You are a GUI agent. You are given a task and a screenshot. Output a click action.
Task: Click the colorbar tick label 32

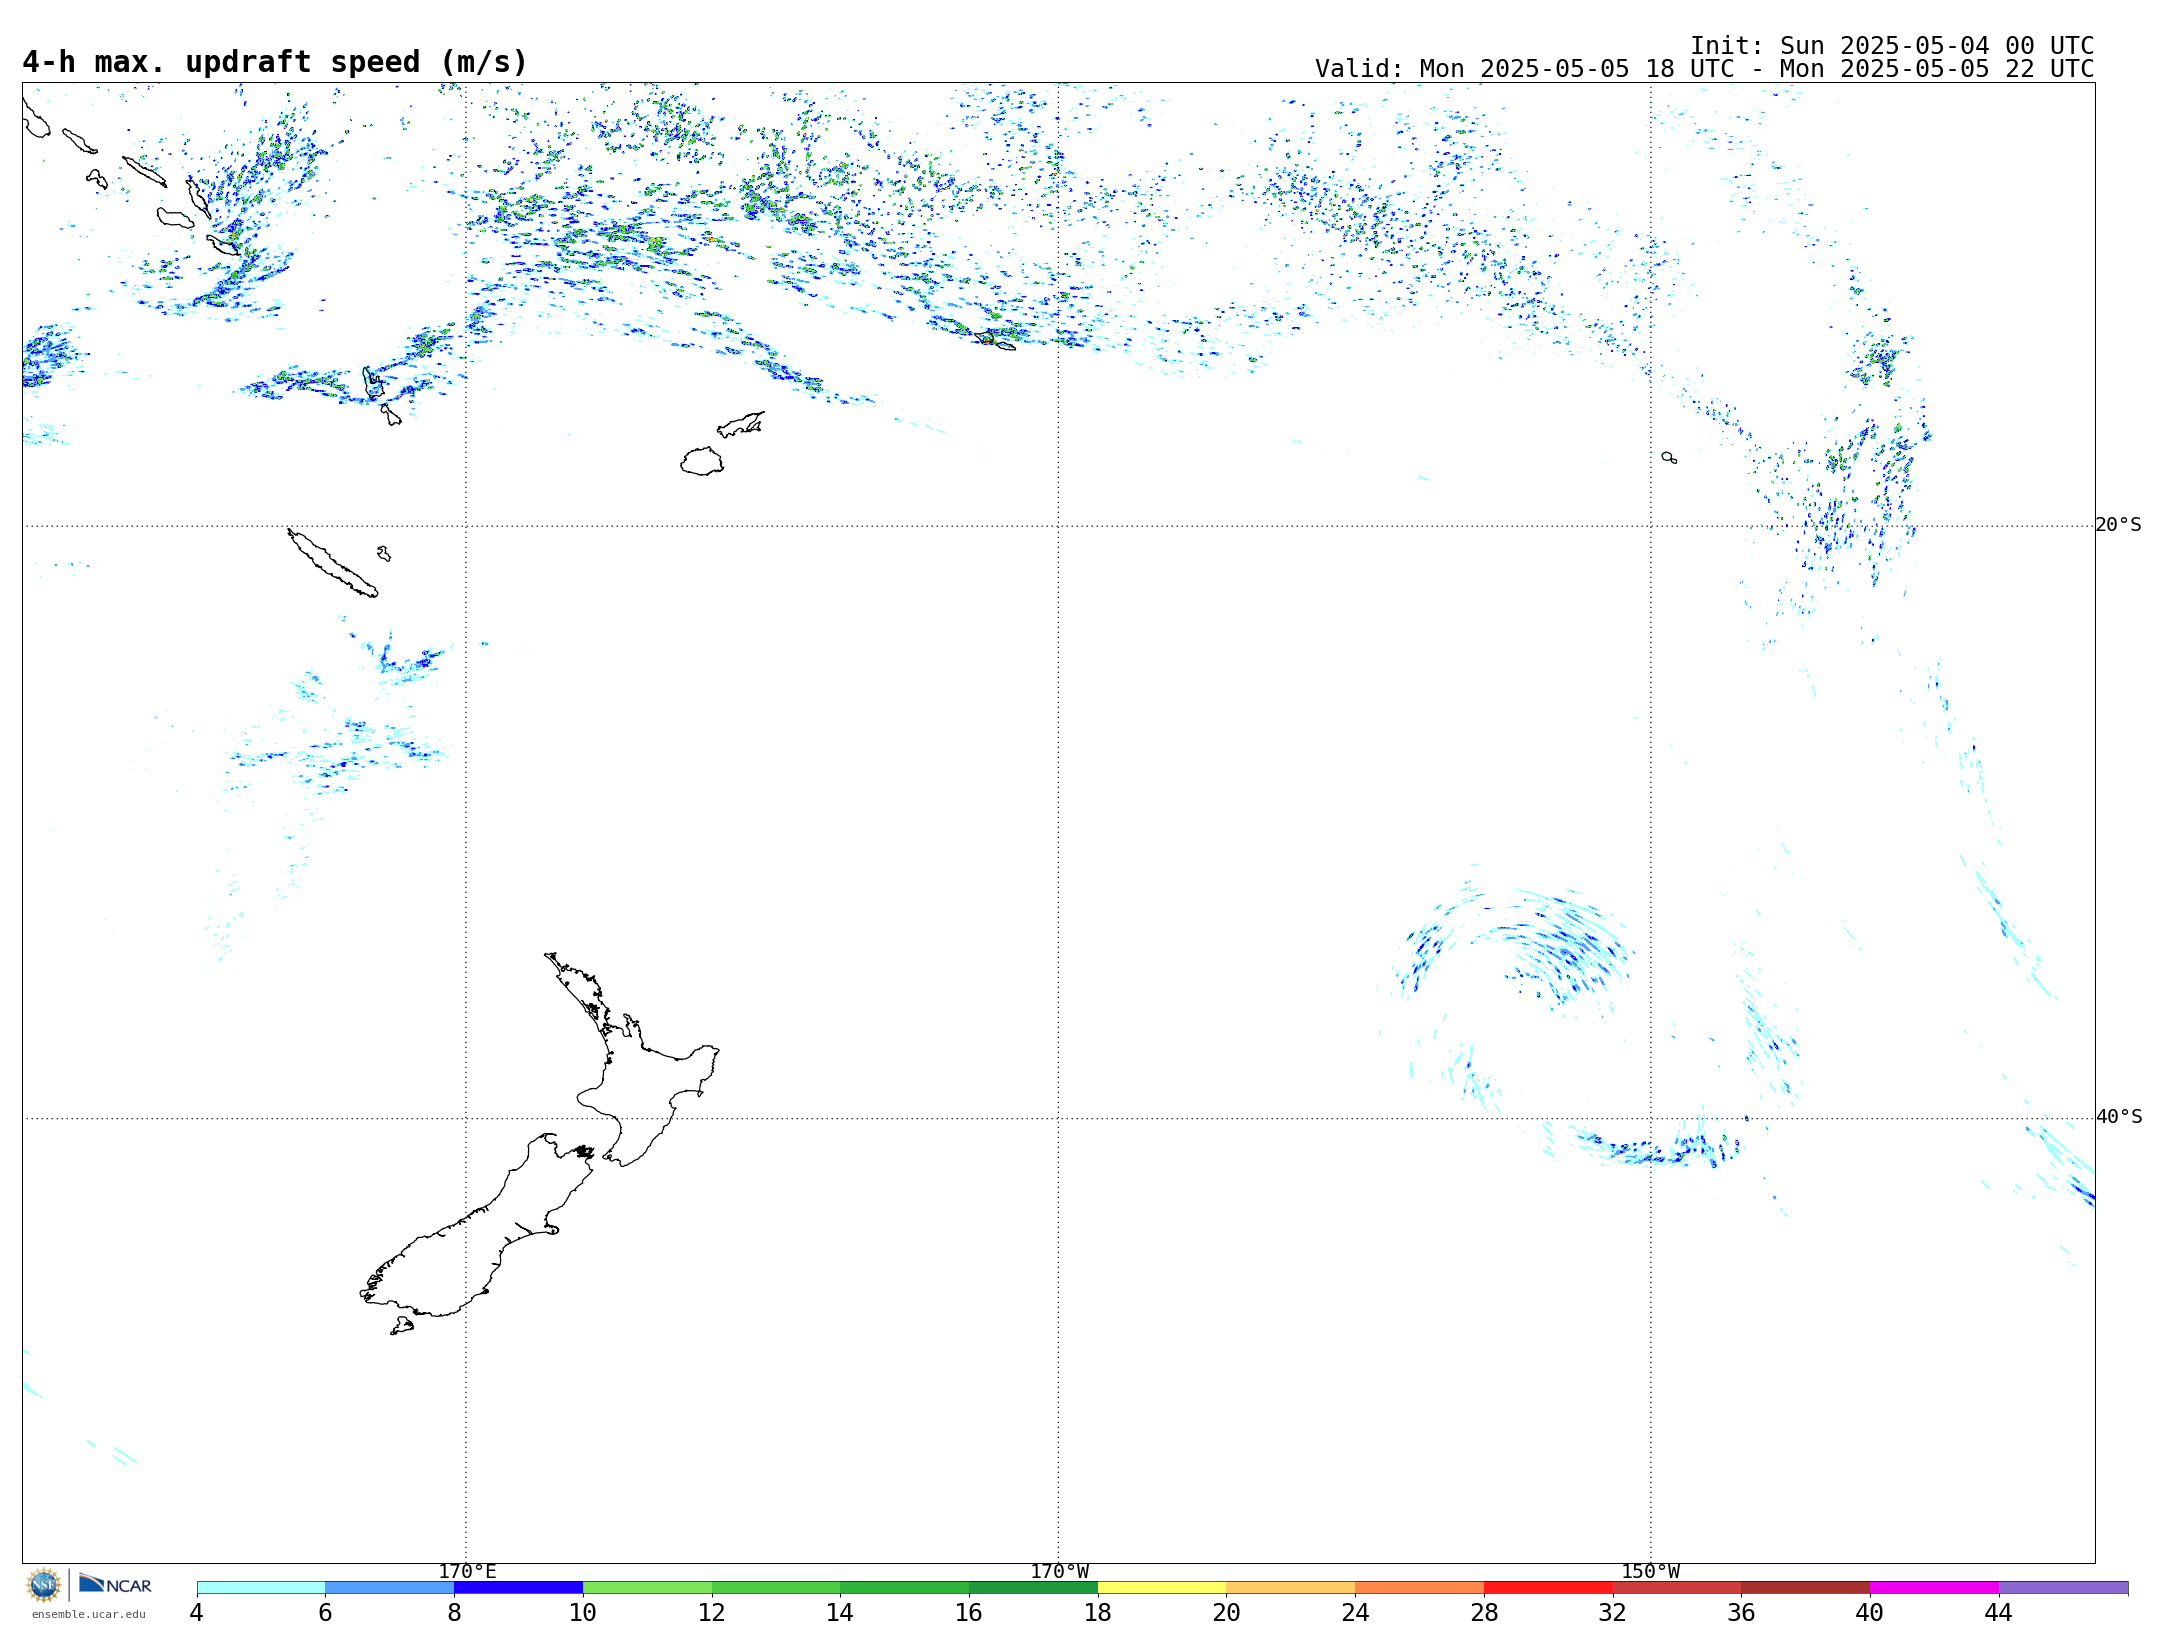click(x=1613, y=1612)
